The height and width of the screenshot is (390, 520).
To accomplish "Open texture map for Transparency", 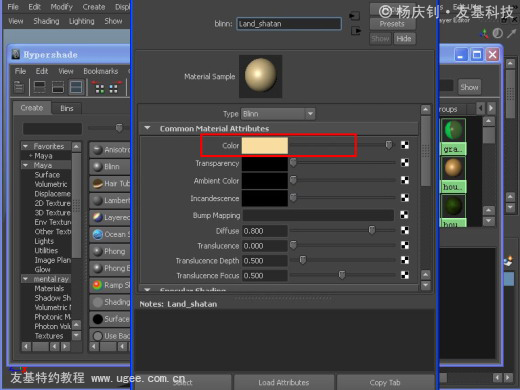I will [x=405, y=163].
